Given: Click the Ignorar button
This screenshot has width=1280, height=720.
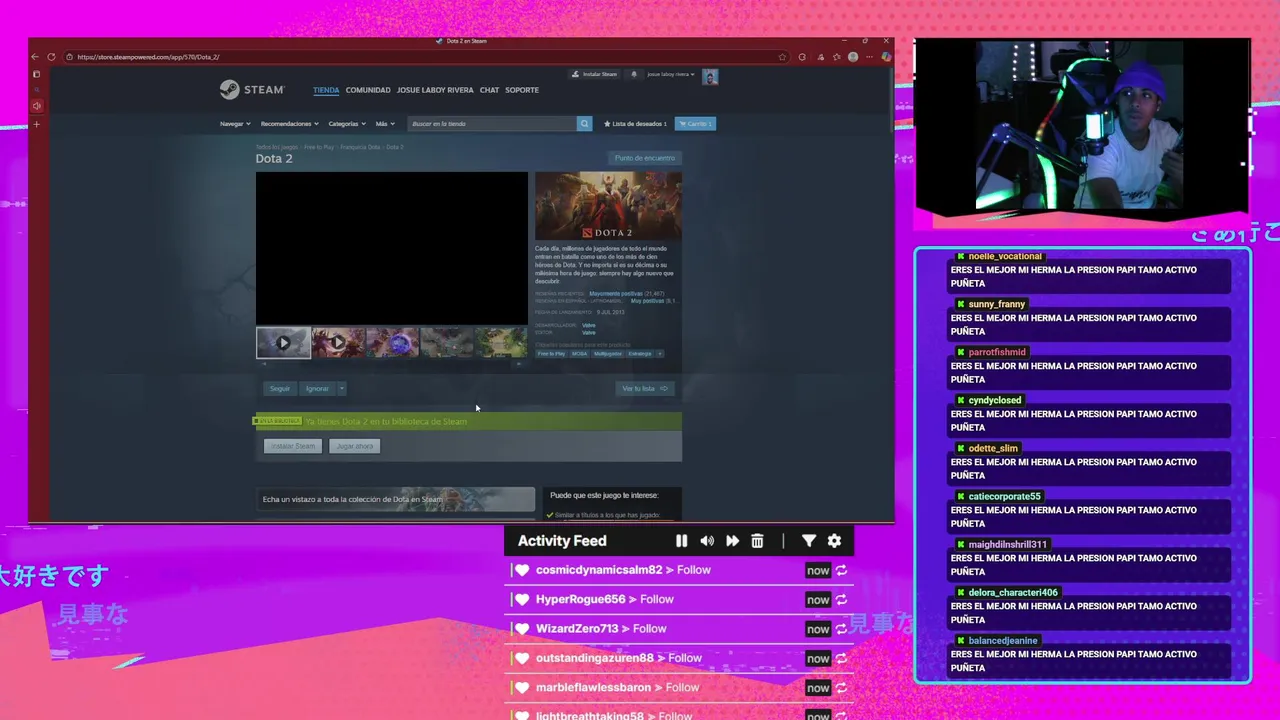Looking at the screenshot, I should click(317, 388).
